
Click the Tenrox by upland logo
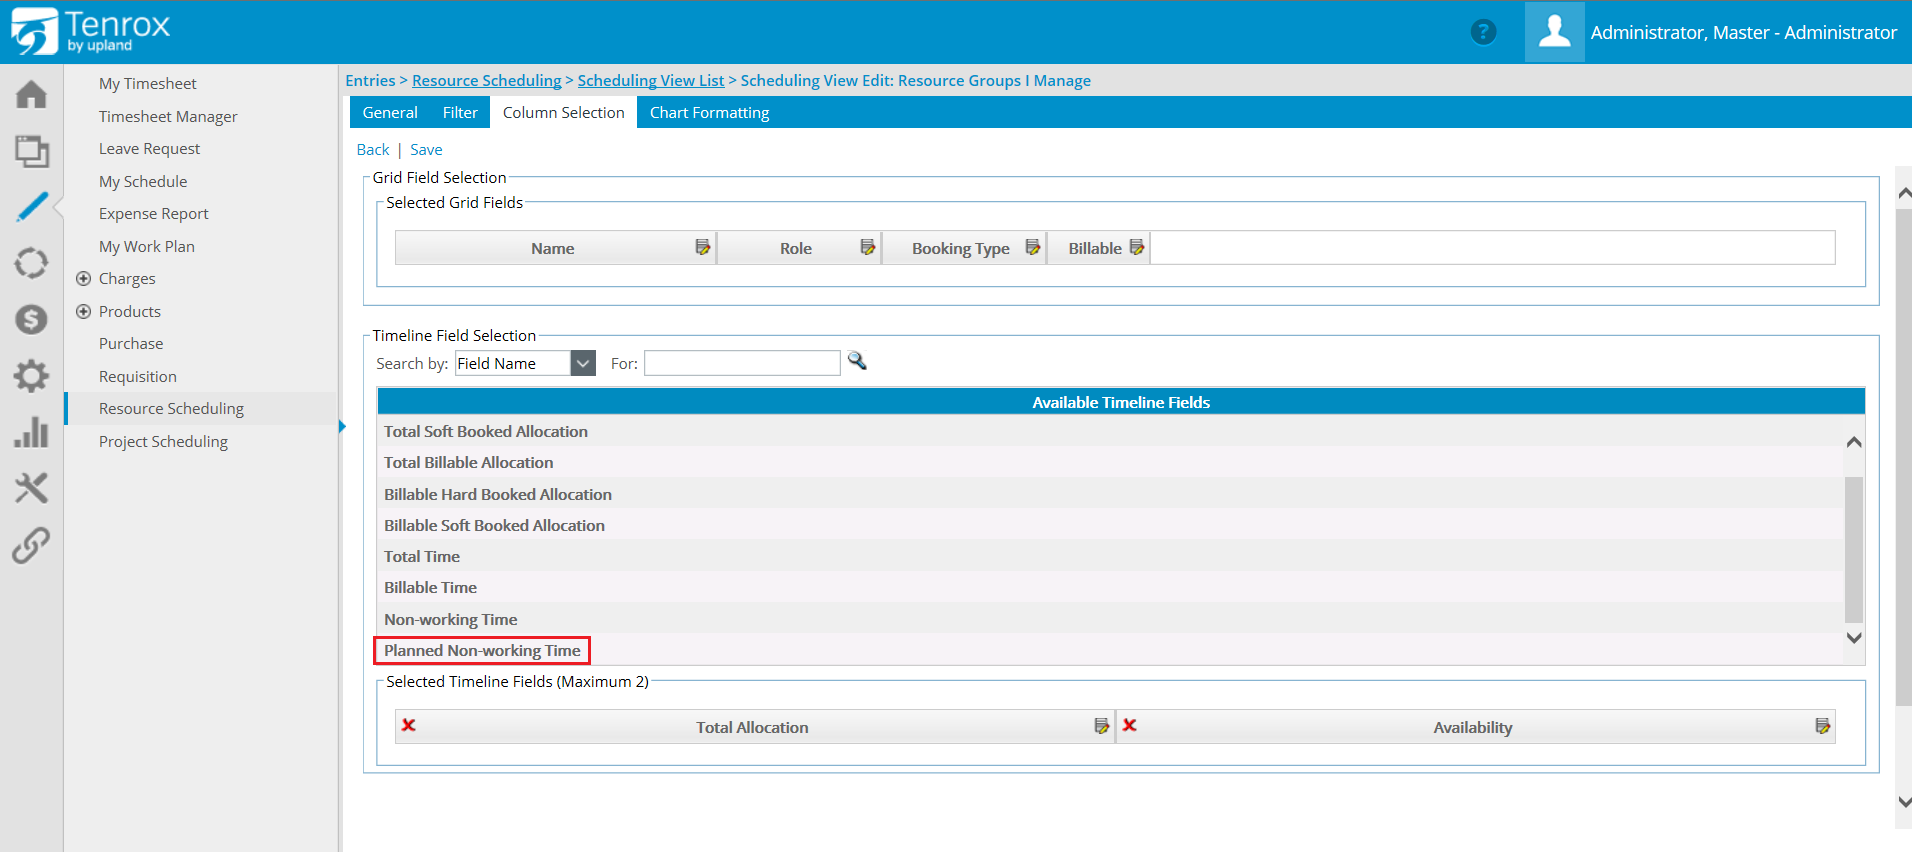[90, 31]
